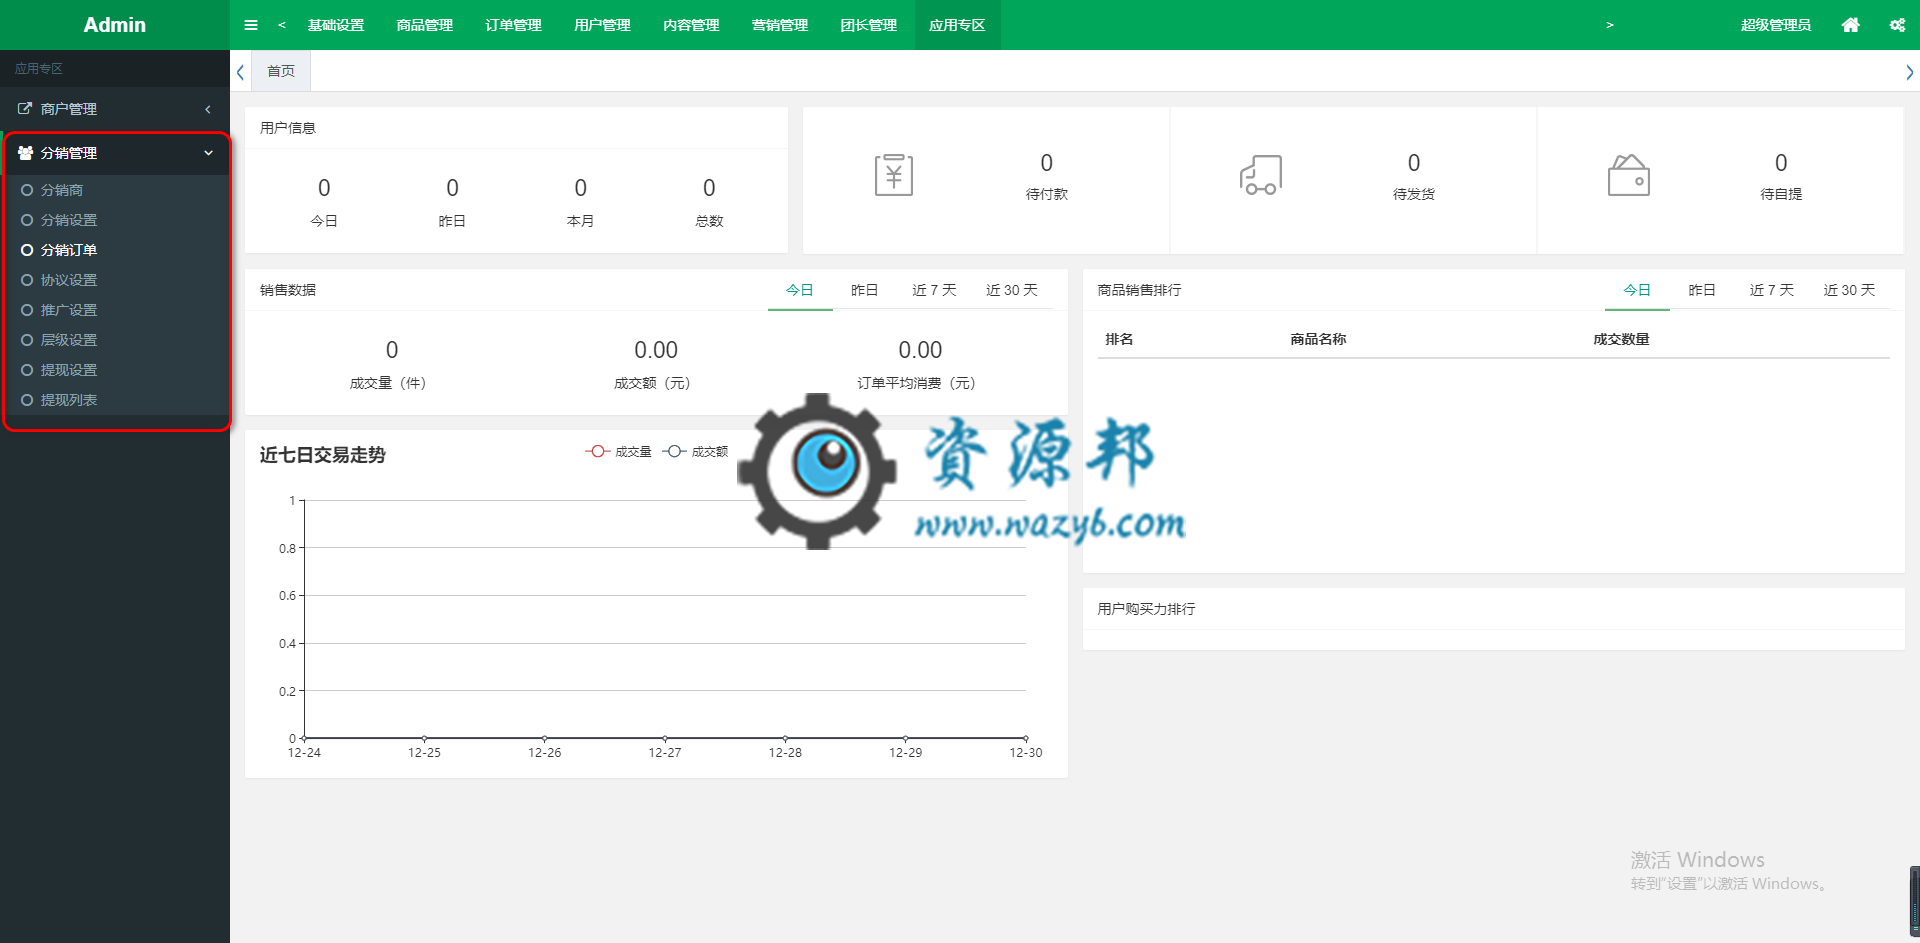Open 商品管理 top menu
Screen dimensions: 1920x943
click(425, 25)
